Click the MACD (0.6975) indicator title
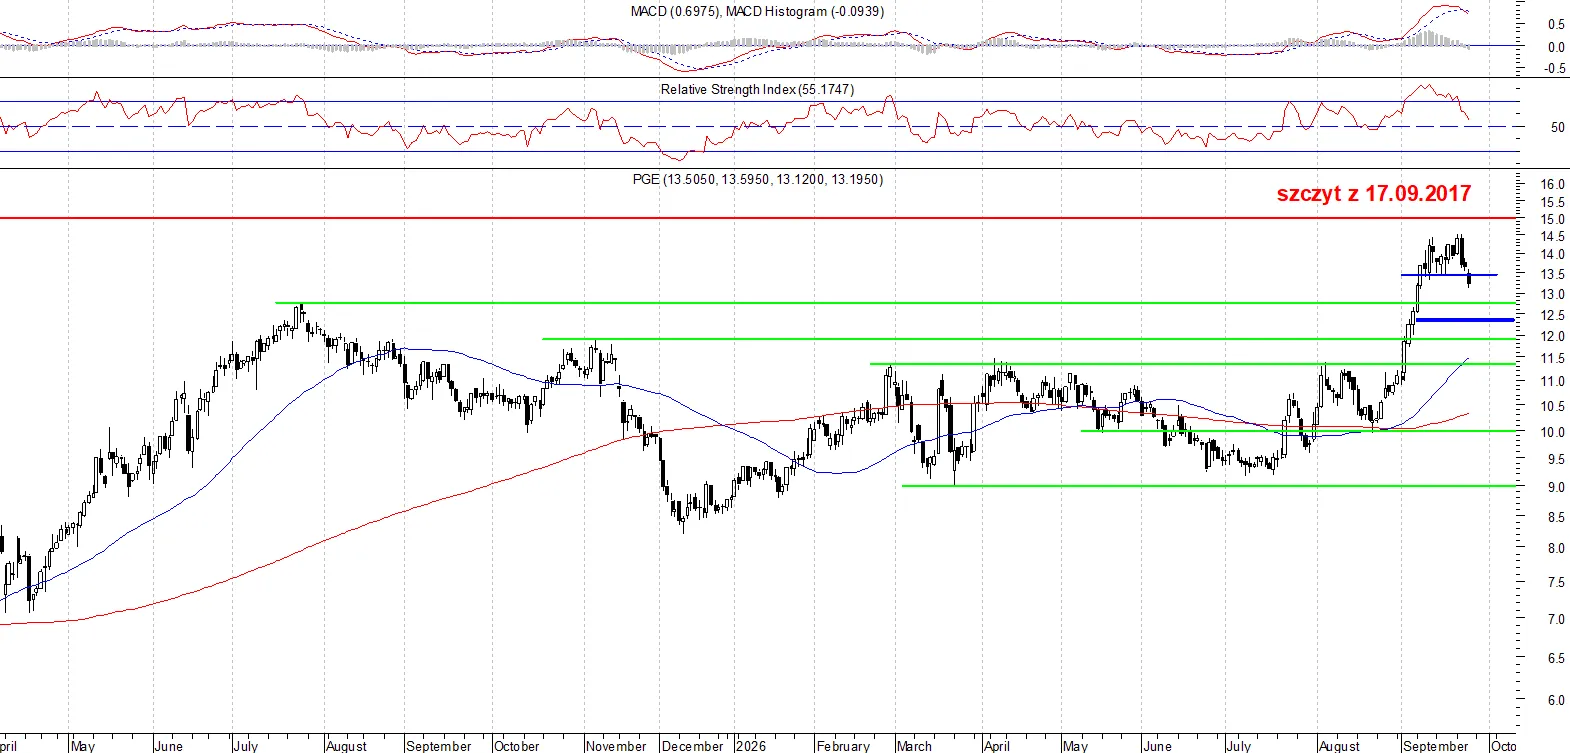Screen dimensions: 1570x753 [x=757, y=11]
